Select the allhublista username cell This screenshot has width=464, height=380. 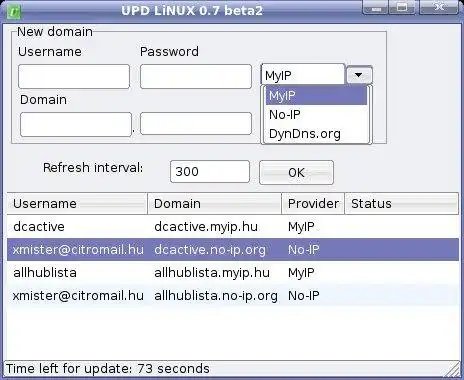coord(45,273)
